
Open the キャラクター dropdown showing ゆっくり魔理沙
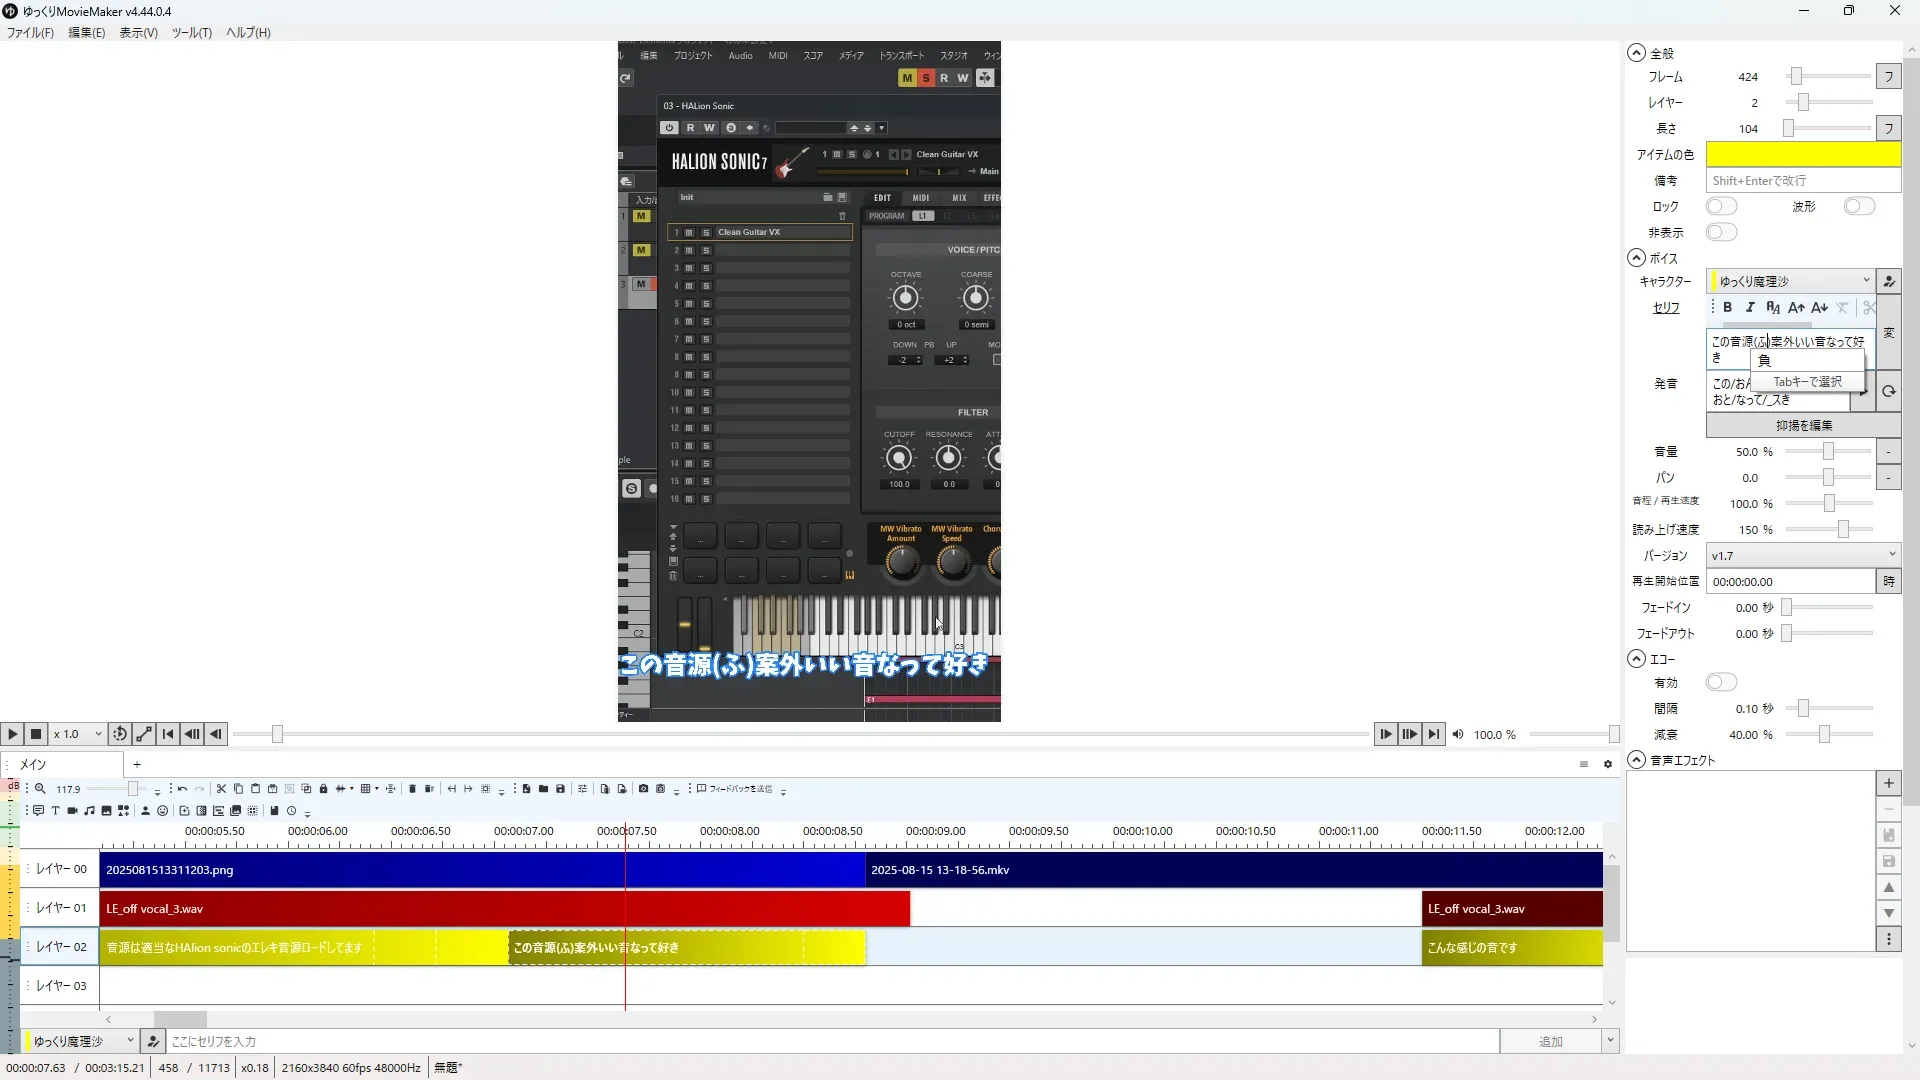click(x=1790, y=282)
